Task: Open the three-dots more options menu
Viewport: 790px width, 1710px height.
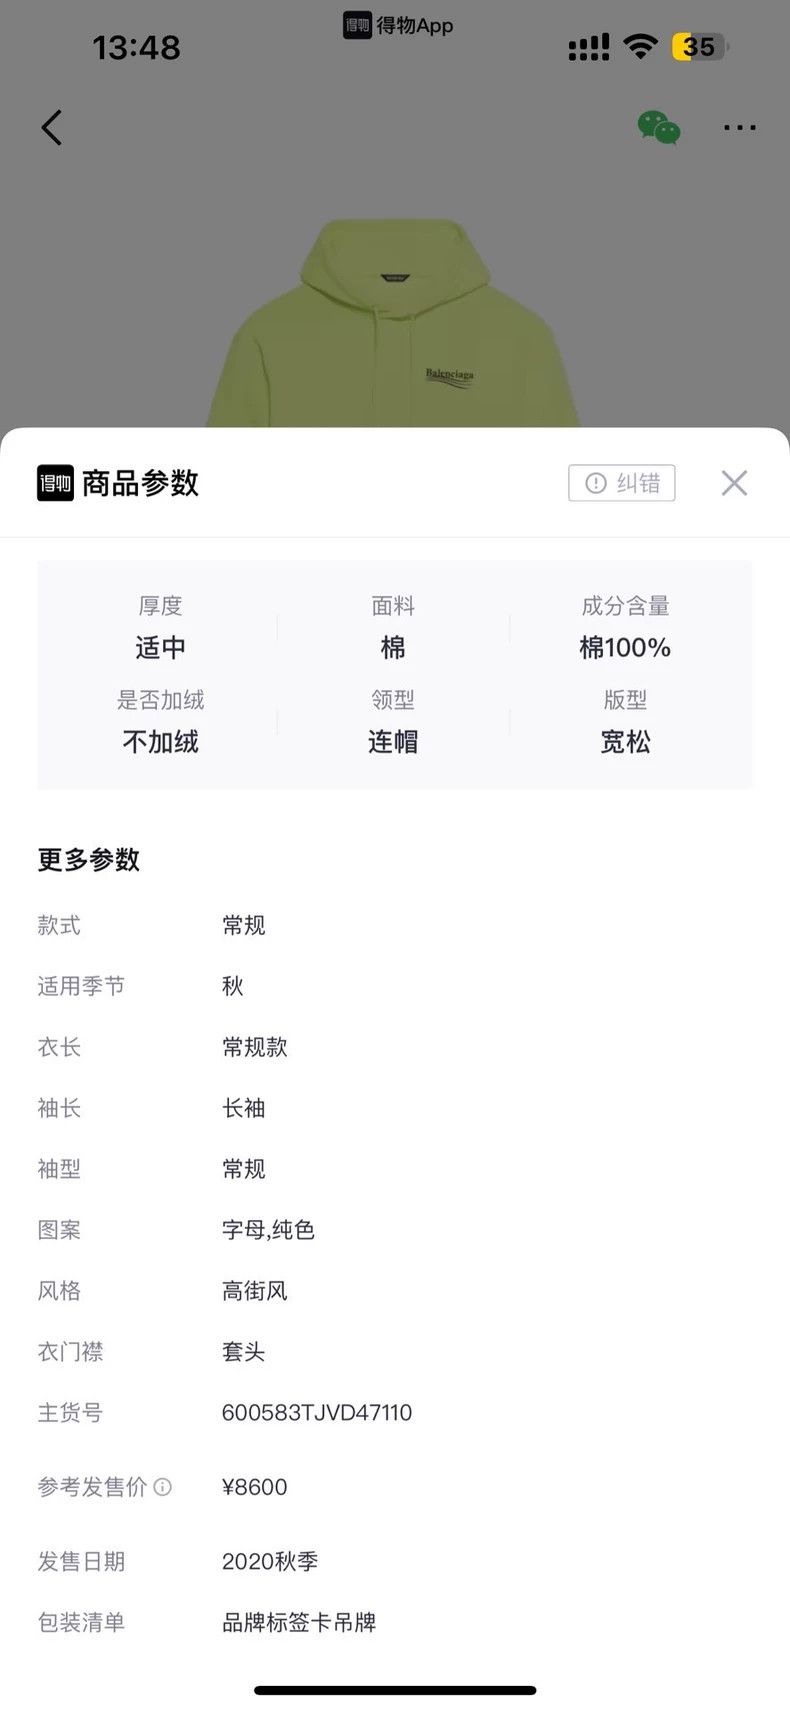Action: click(x=739, y=128)
